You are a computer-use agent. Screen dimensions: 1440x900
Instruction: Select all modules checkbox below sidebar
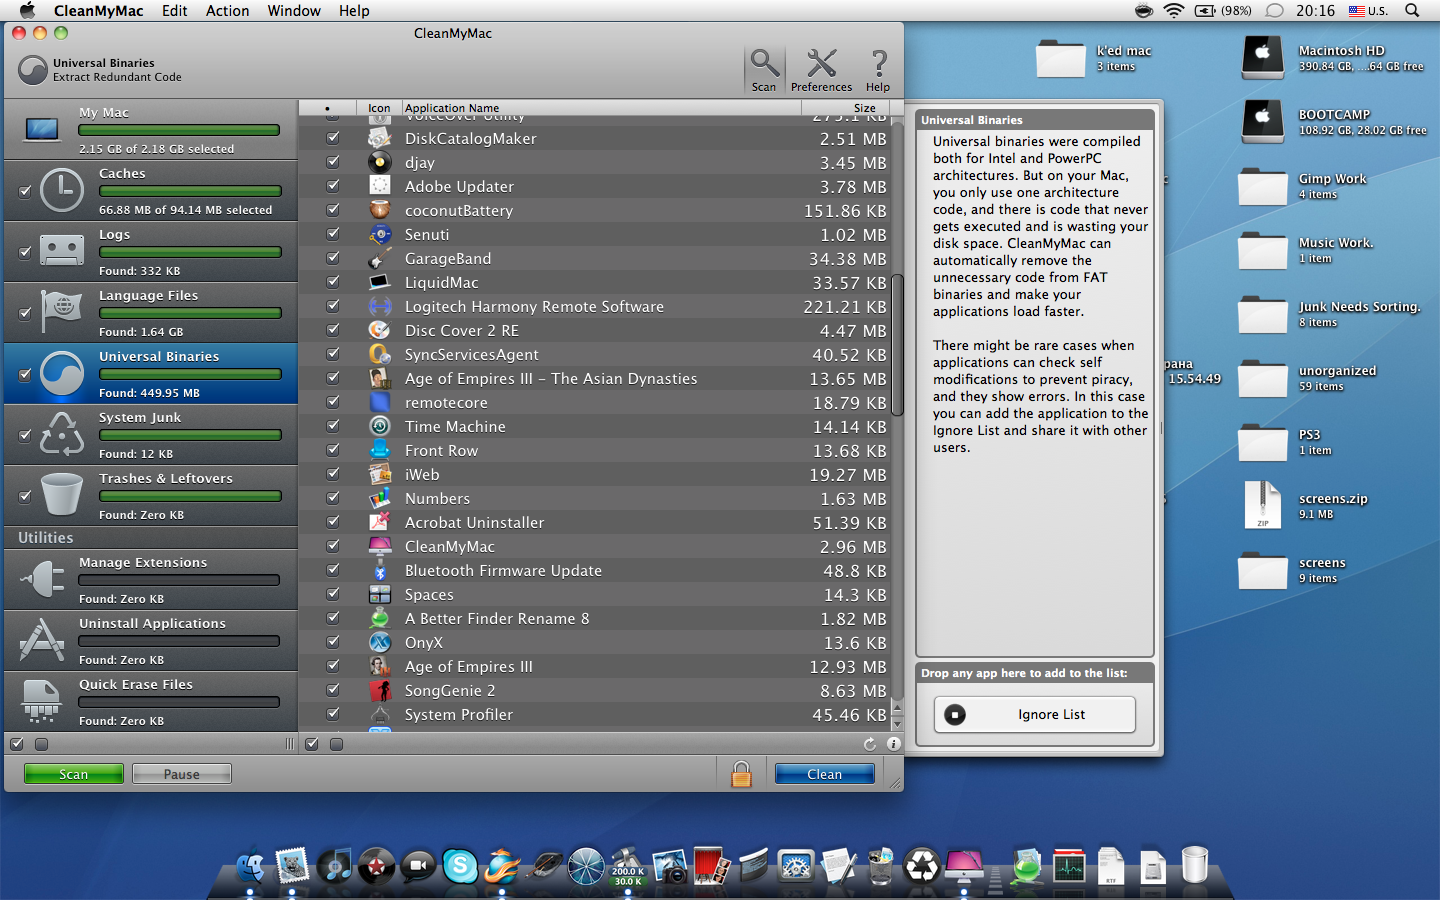[x=17, y=744]
